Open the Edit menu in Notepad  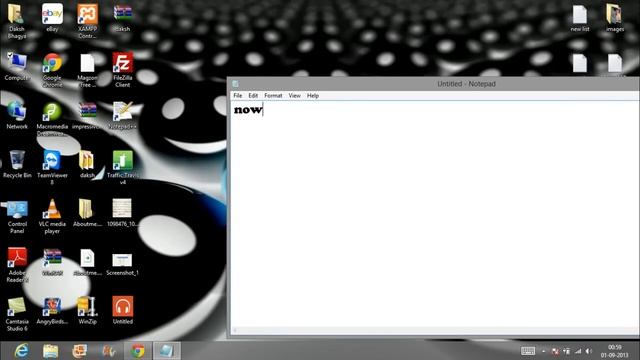tap(253, 96)
